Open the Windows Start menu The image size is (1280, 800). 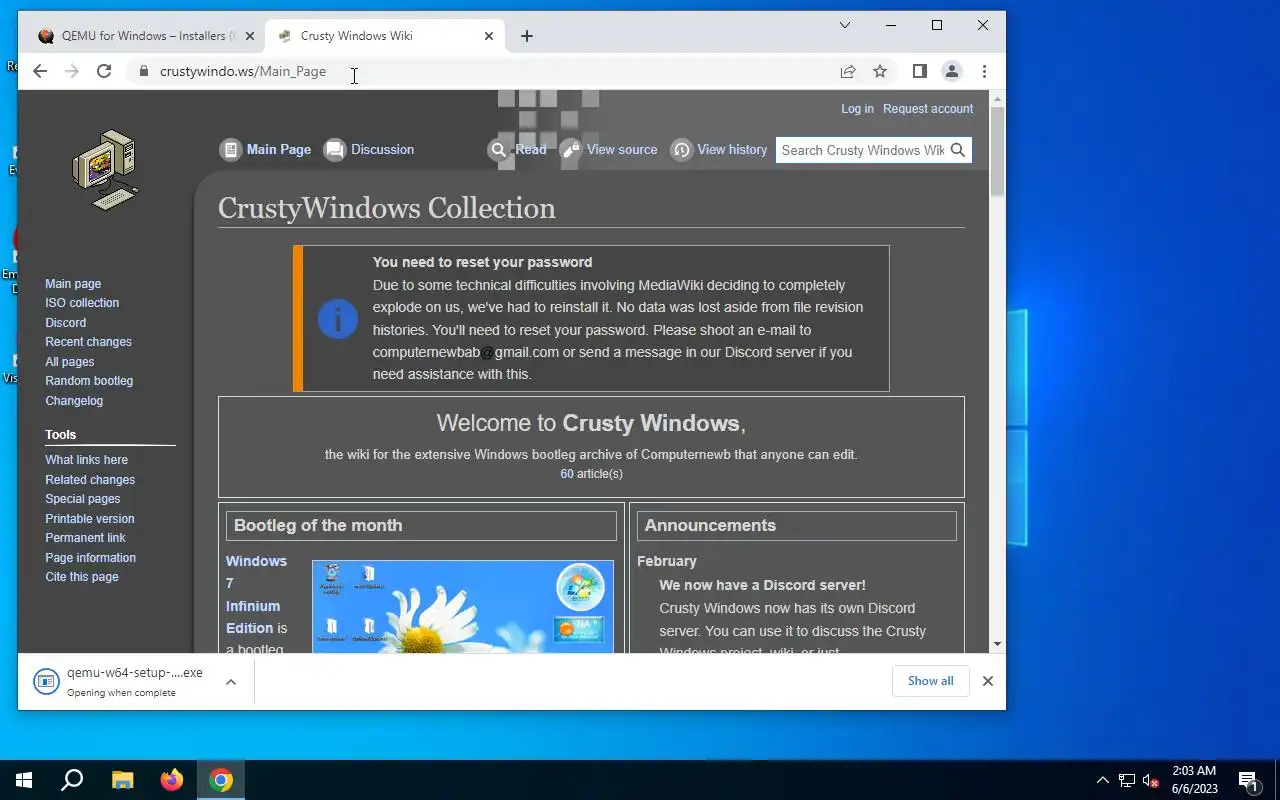click(x=24, y=780)
